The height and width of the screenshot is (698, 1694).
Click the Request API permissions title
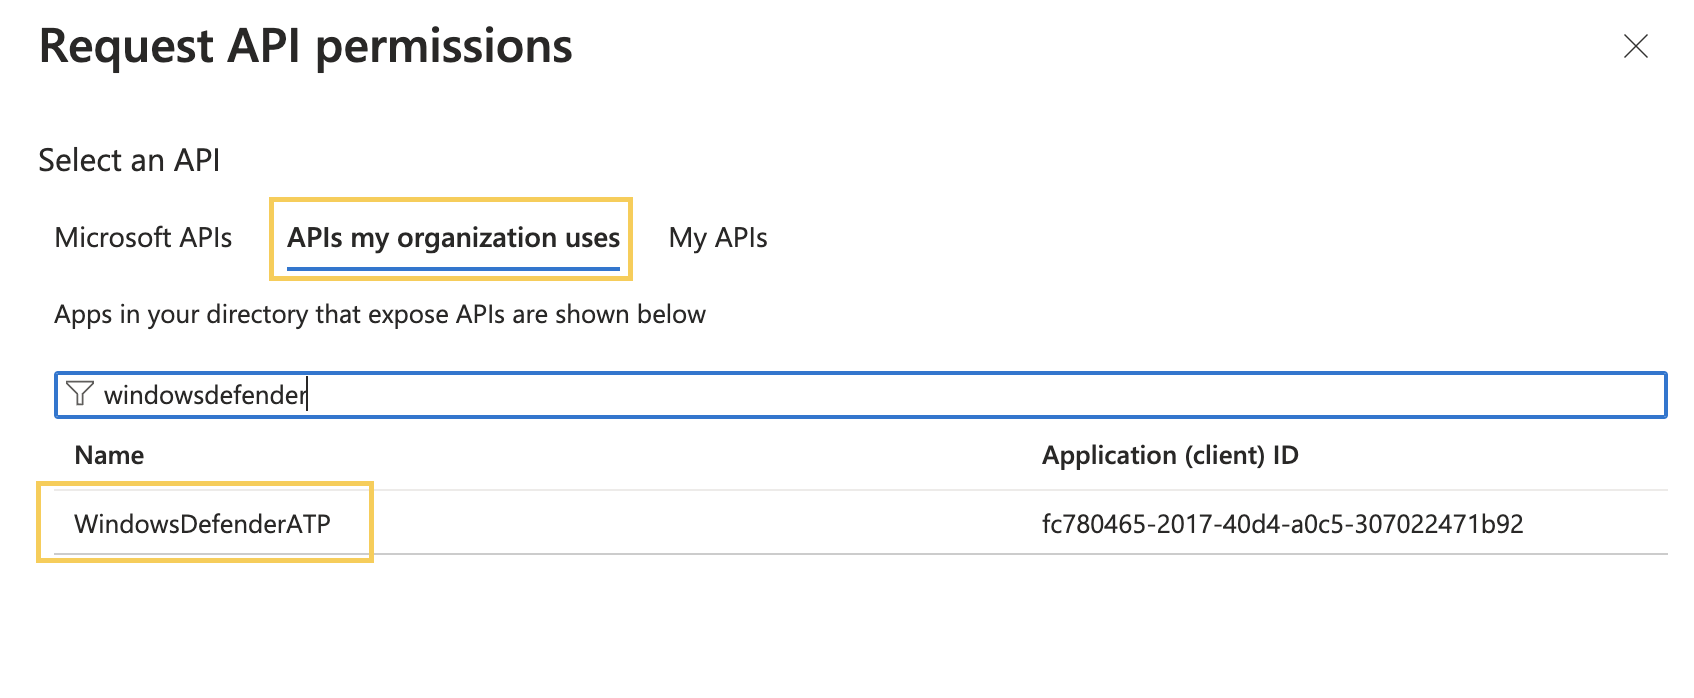click(x=306, y=48)
